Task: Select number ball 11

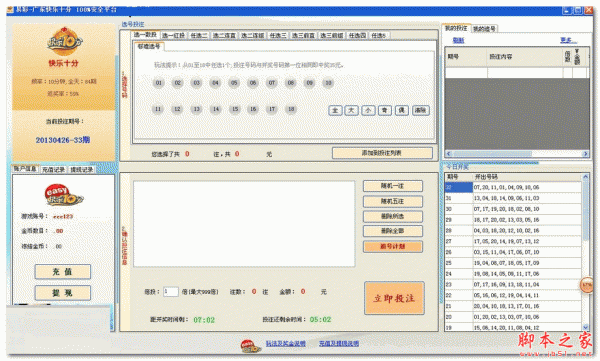Action: [x=158, y=109]
